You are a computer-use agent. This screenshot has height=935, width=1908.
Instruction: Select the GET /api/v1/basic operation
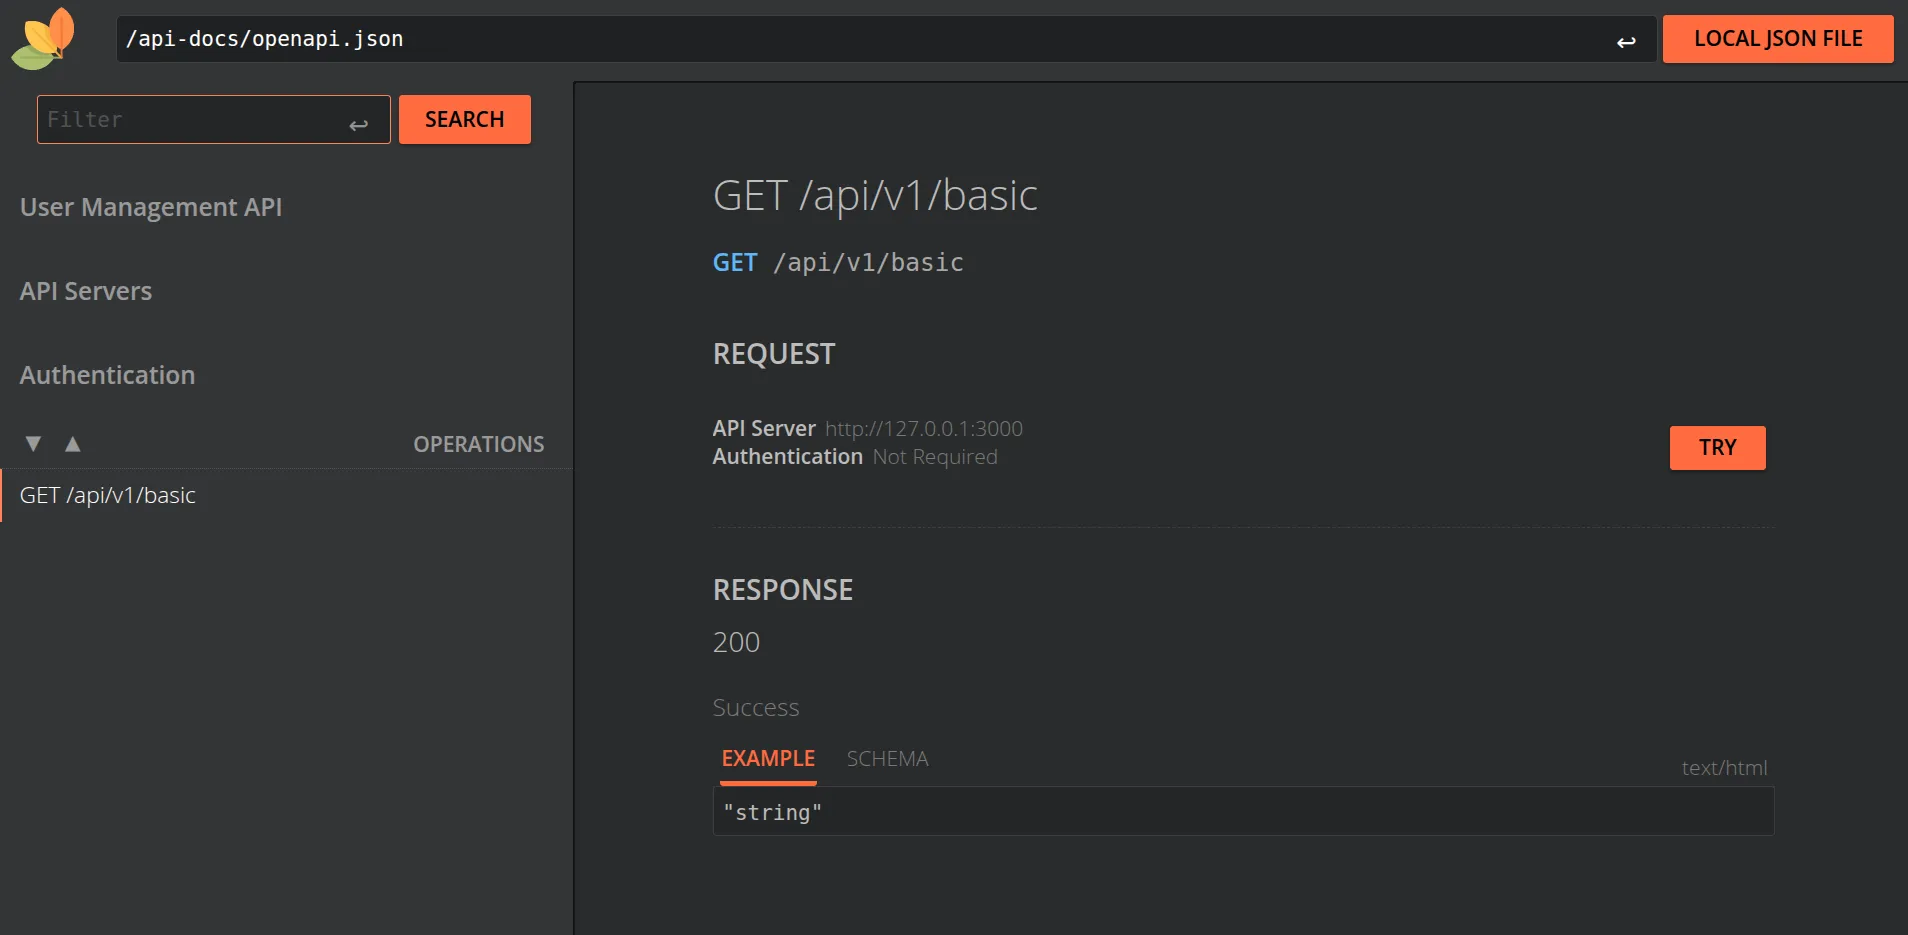[x=108, y=494]
